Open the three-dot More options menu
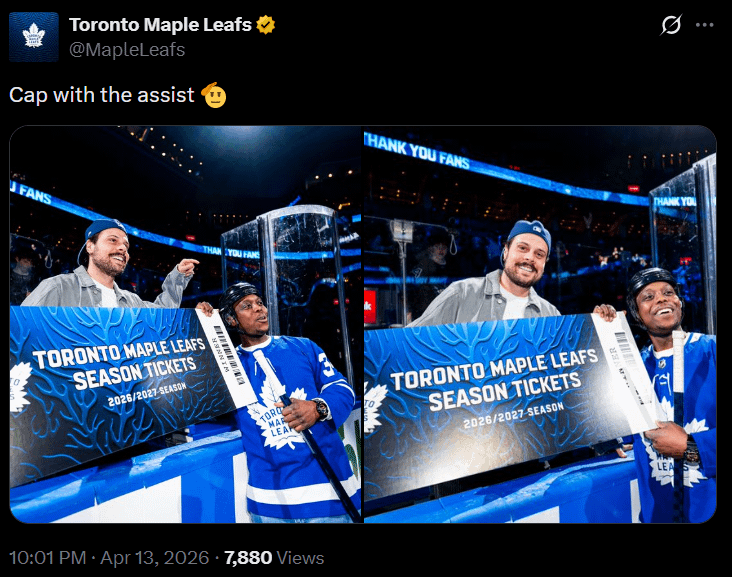This screenshot has width=732, height=577. coord(705,26)
